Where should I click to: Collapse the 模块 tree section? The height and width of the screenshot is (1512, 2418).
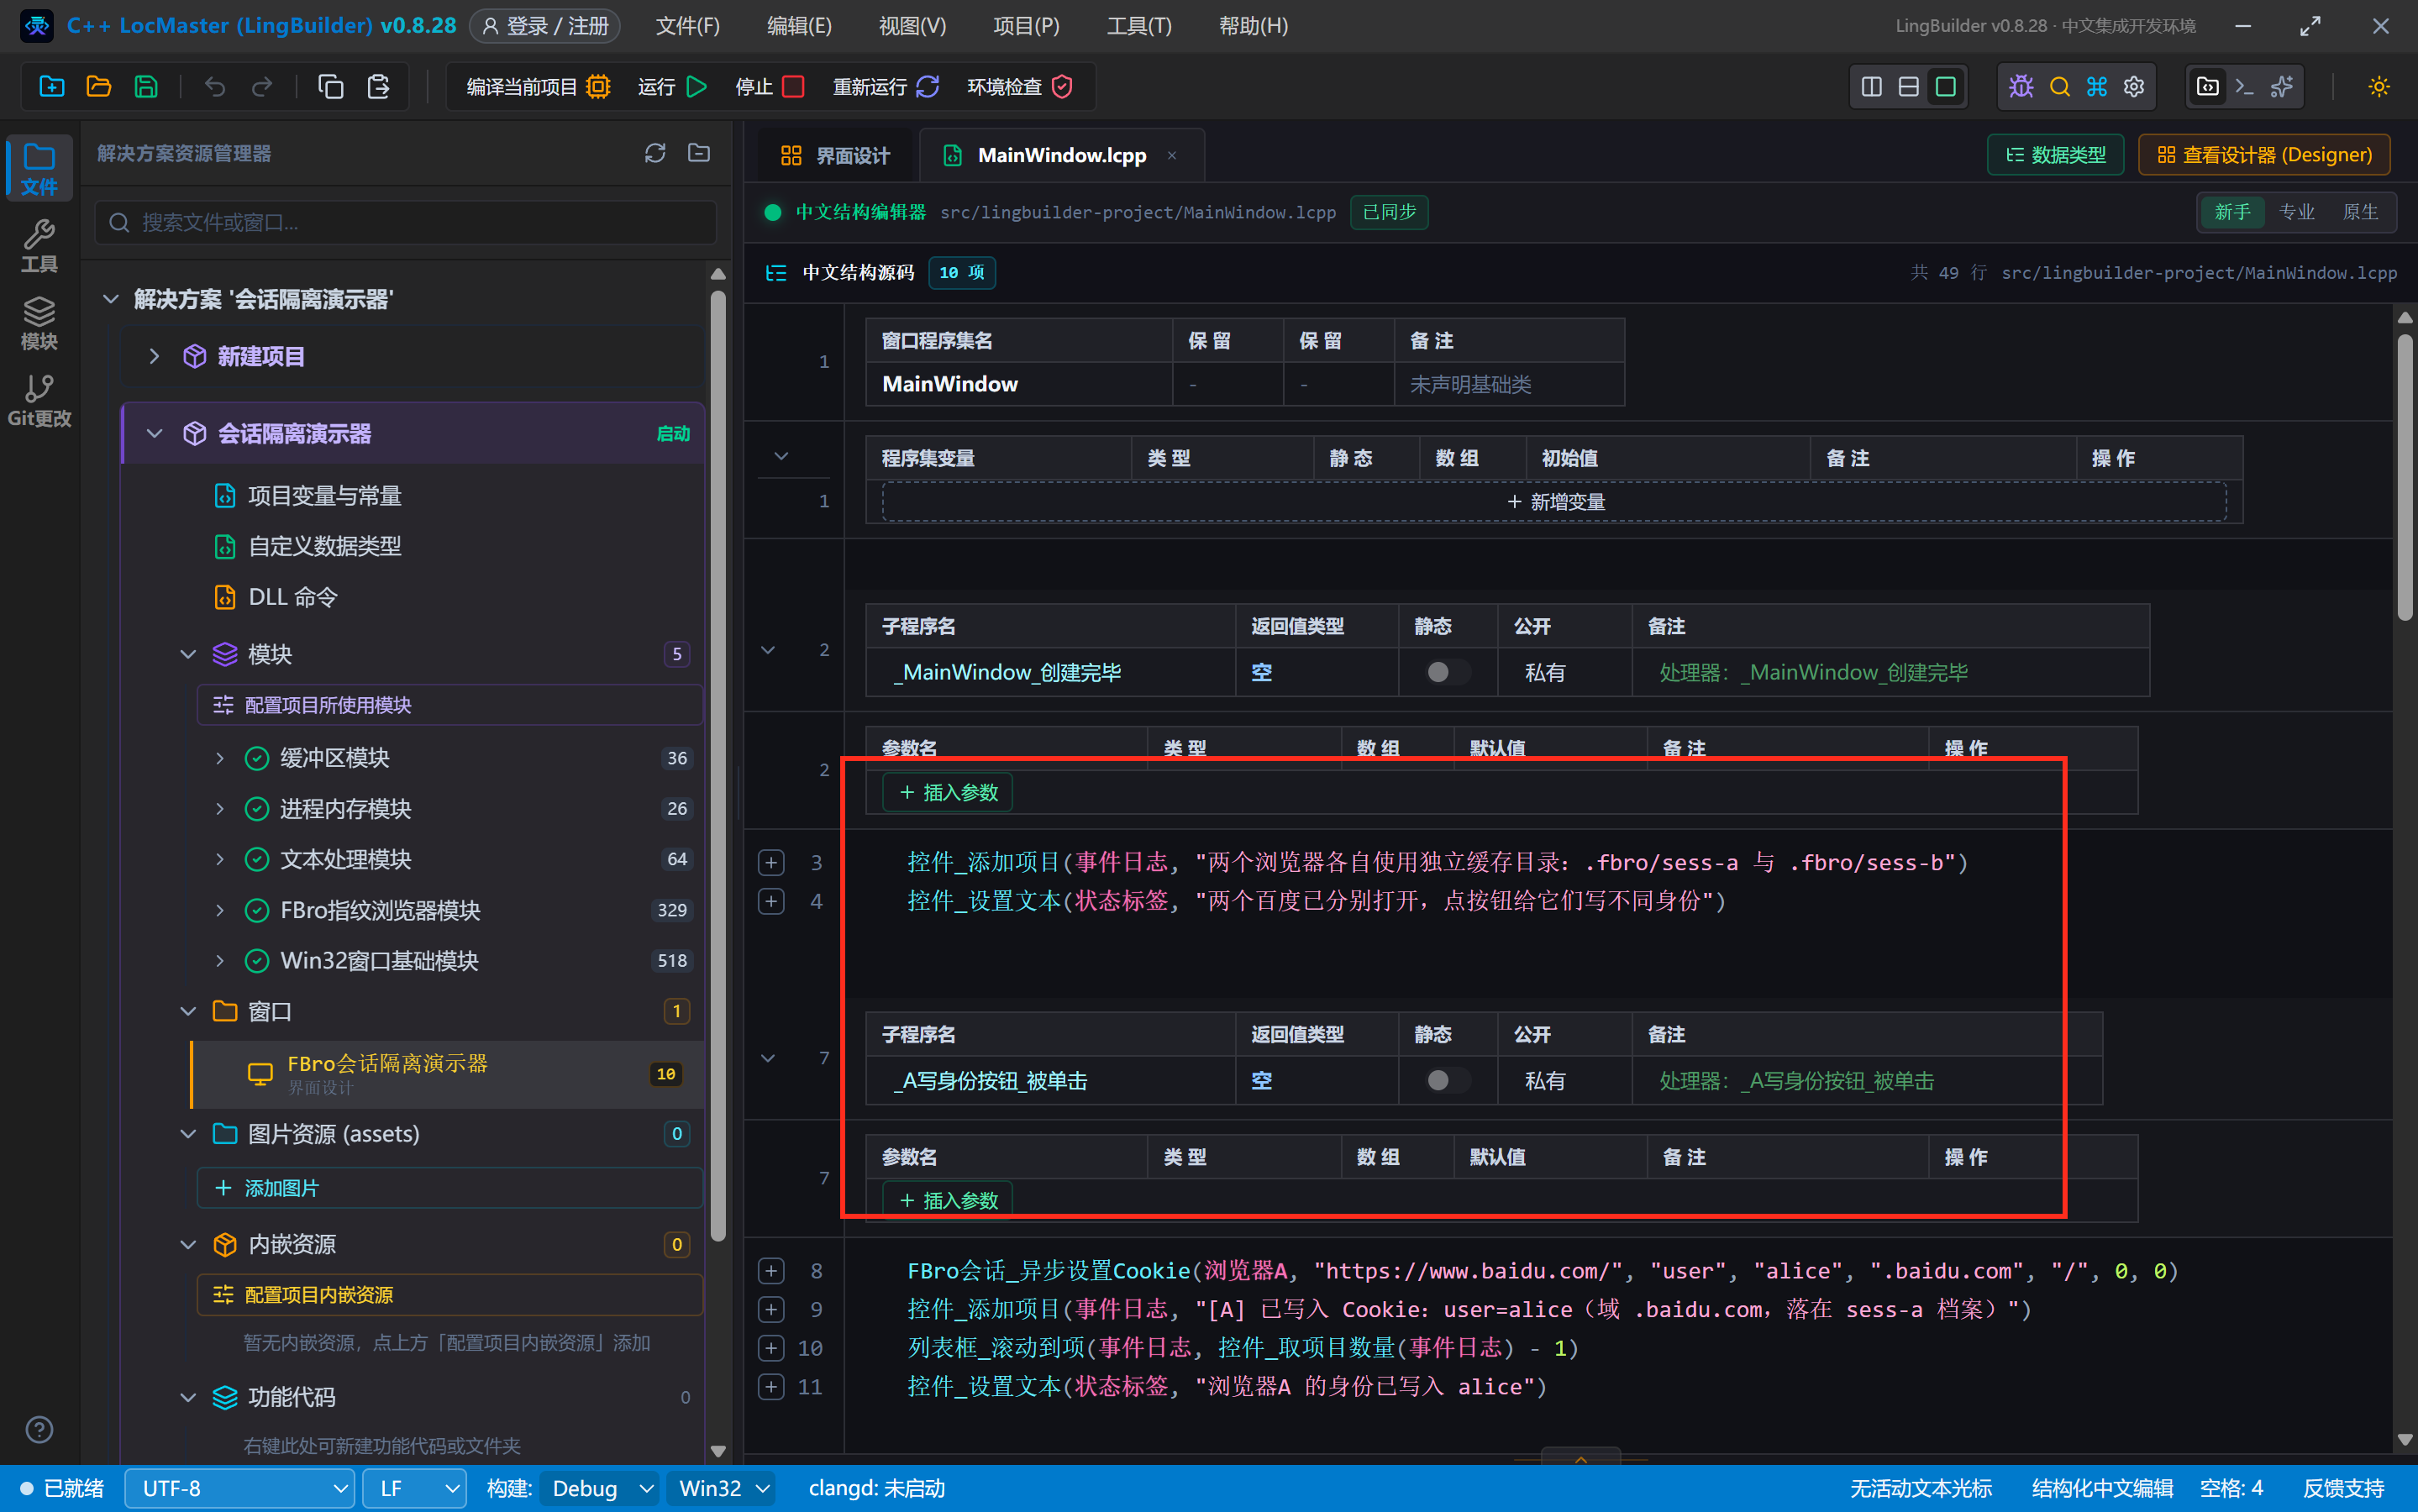pyautogui.click(x=188, y=654)
